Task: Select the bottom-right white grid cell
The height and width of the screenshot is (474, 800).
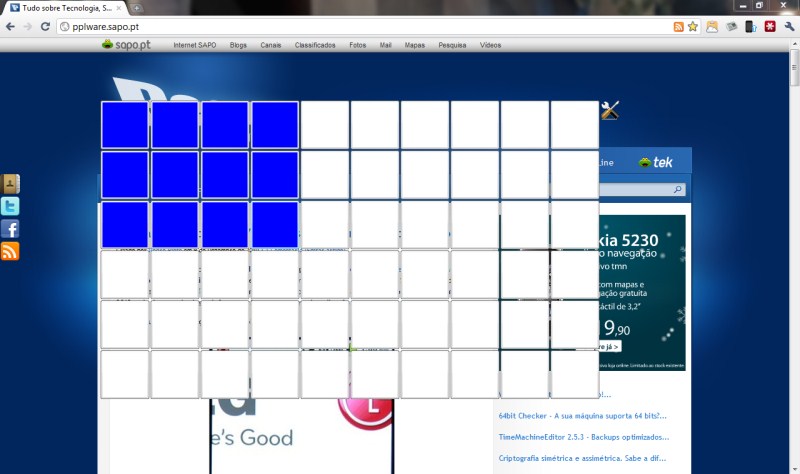Action: [x=574, y=375]
